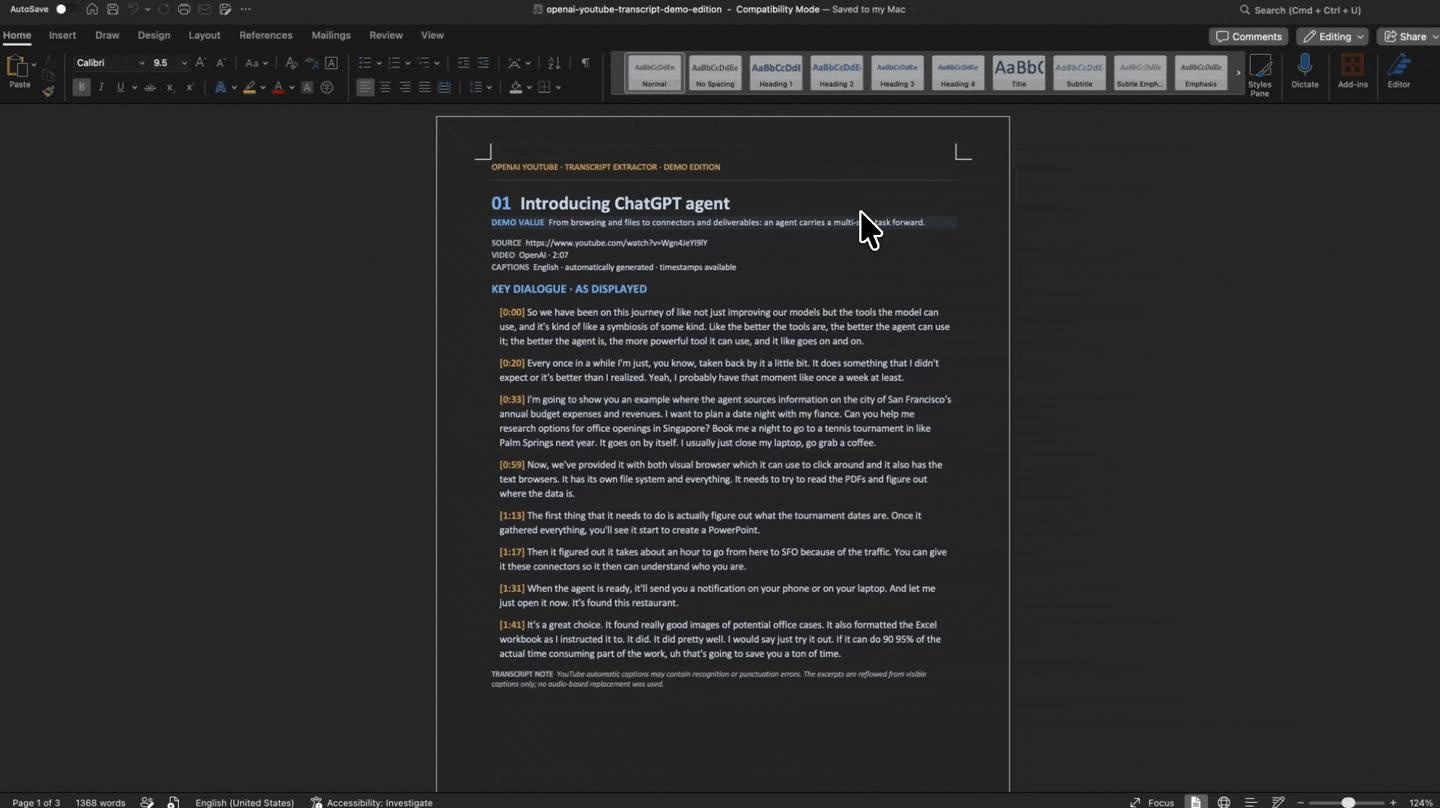Toggle Bold formatting
The width and height of the screenshot is (1440, 808).
click(x=82, y=87)
